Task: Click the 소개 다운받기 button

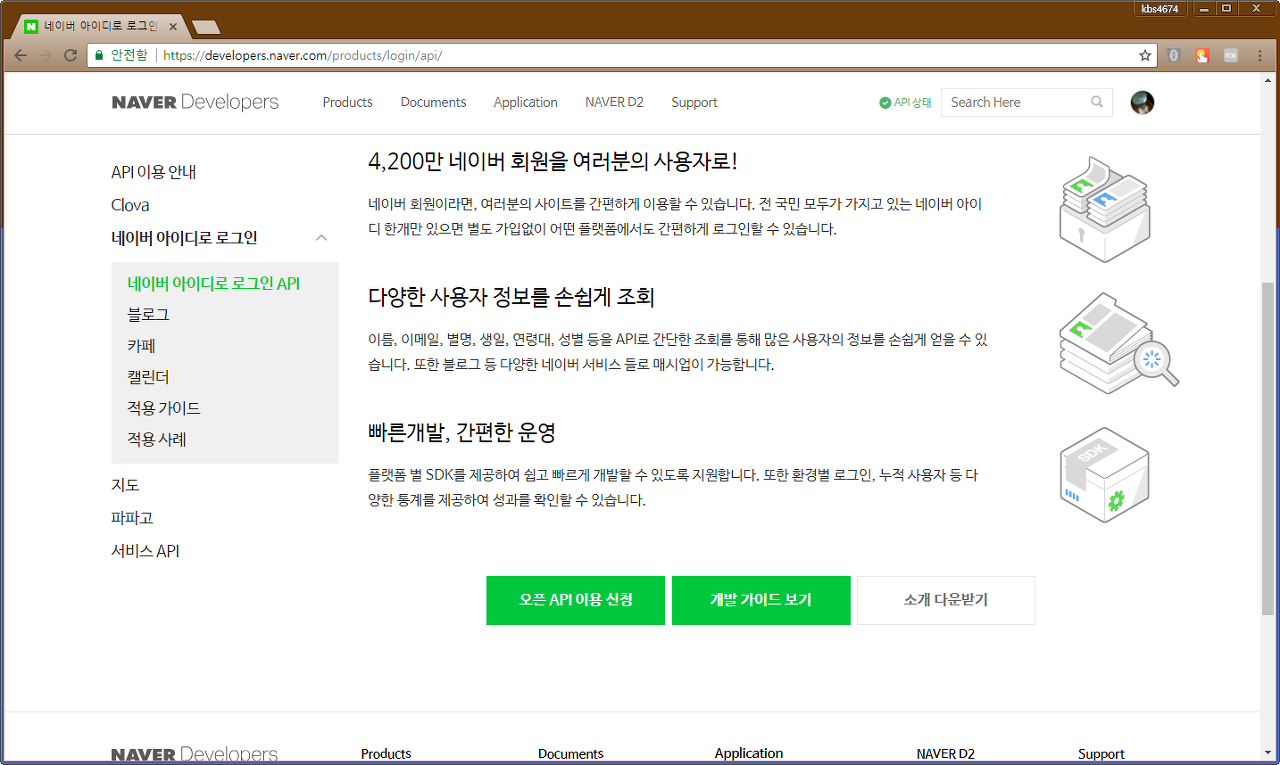Action: click(946, 600)
